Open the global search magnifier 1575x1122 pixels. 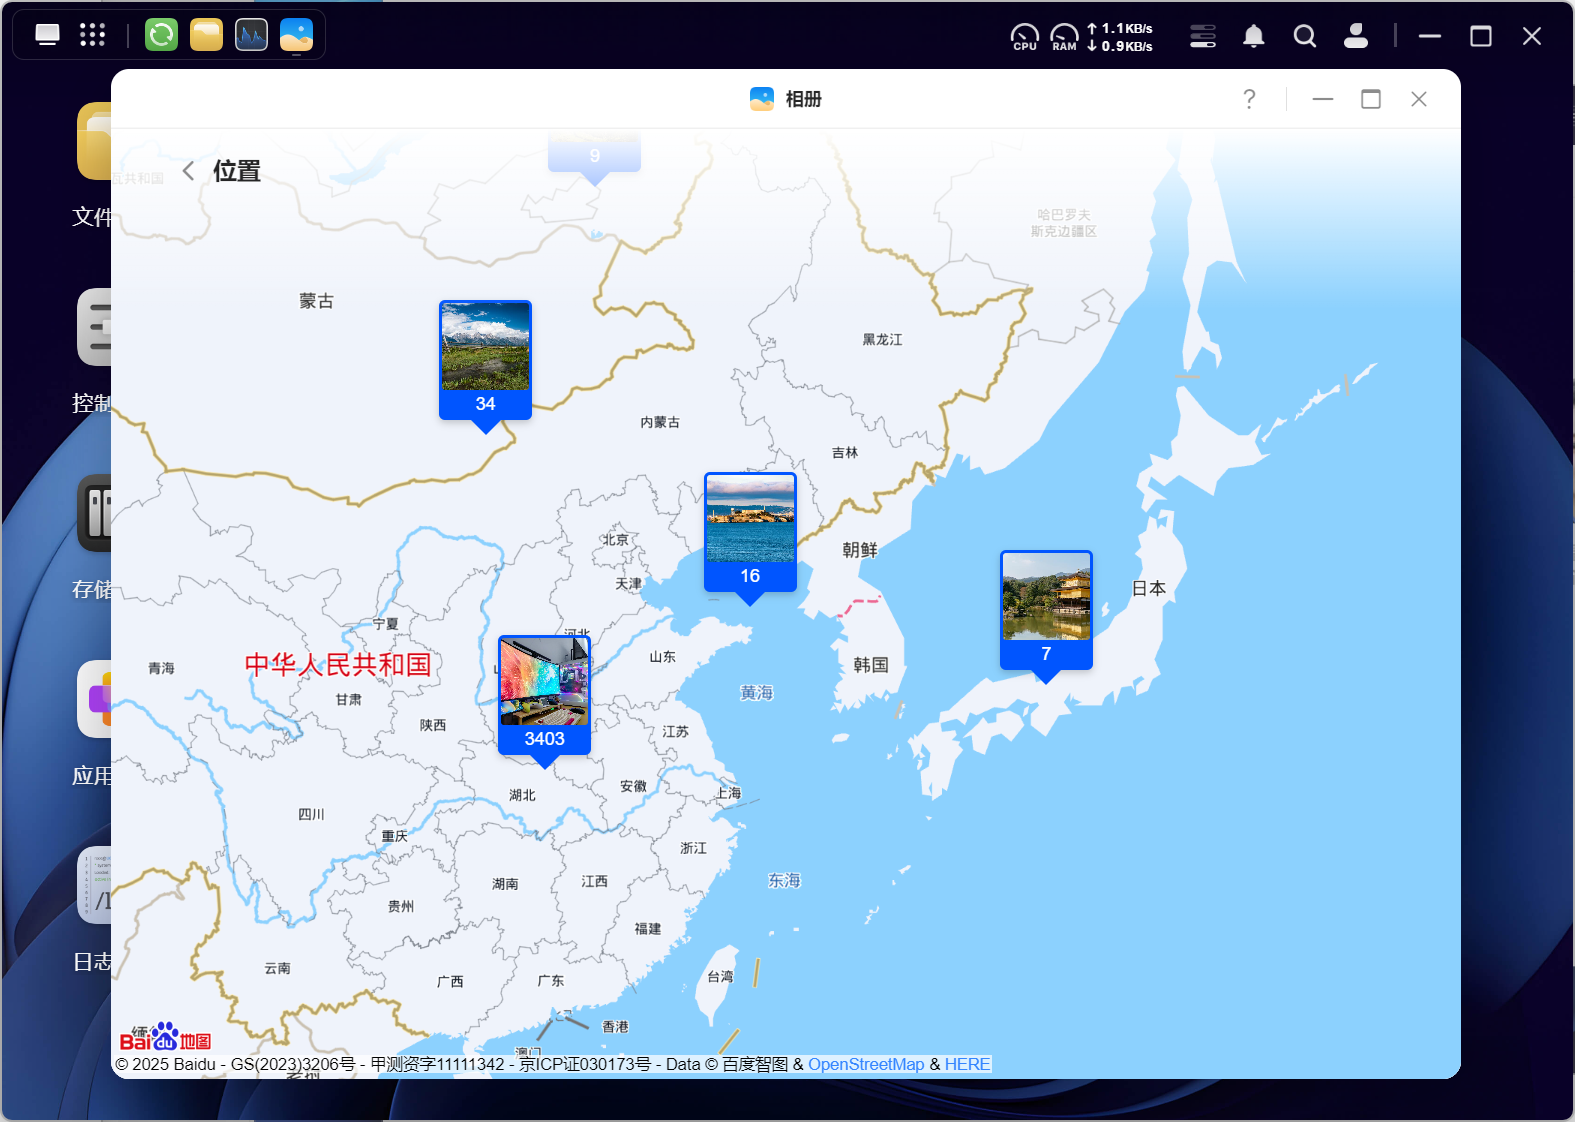pos(1304,36)
